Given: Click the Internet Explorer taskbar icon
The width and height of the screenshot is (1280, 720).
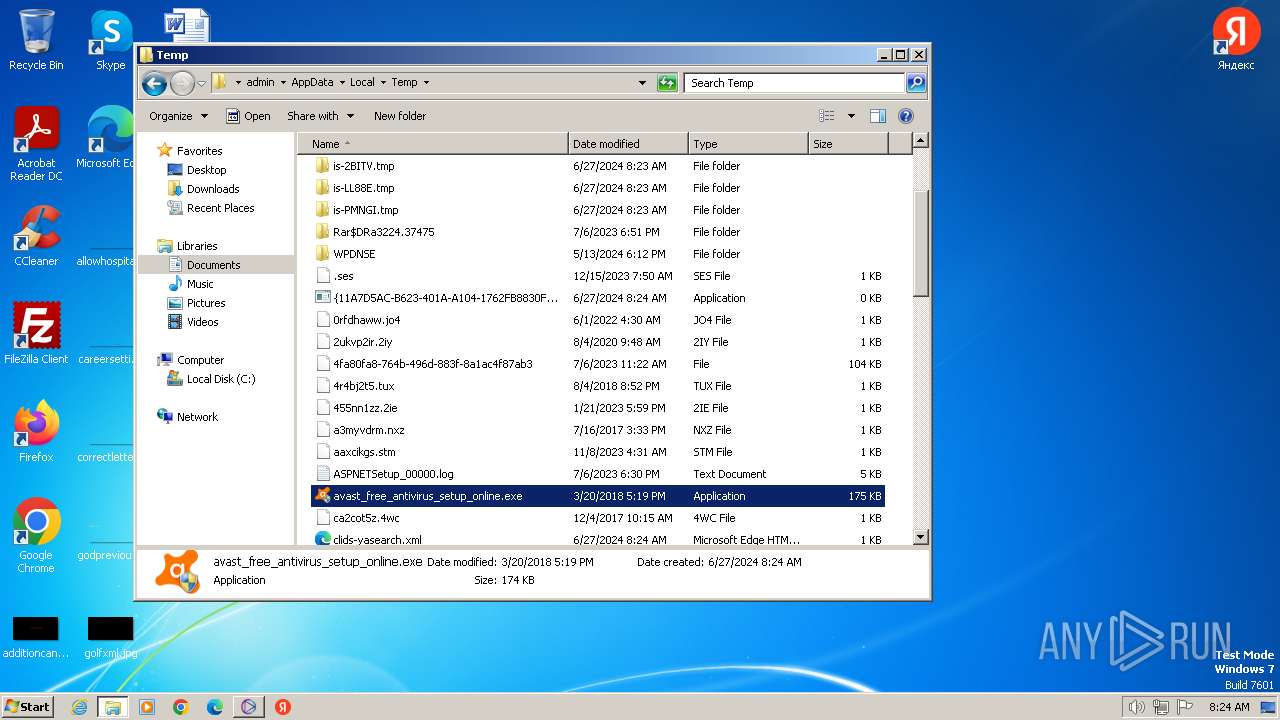Looking at the screenshot, I should (79, 707).
